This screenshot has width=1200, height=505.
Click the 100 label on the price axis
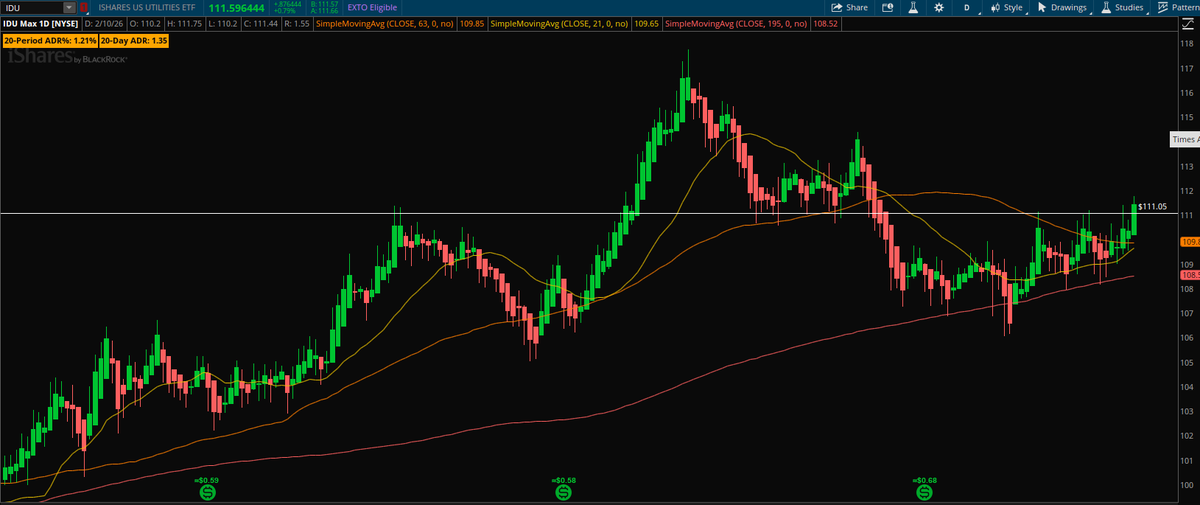tap(1187, 486)
